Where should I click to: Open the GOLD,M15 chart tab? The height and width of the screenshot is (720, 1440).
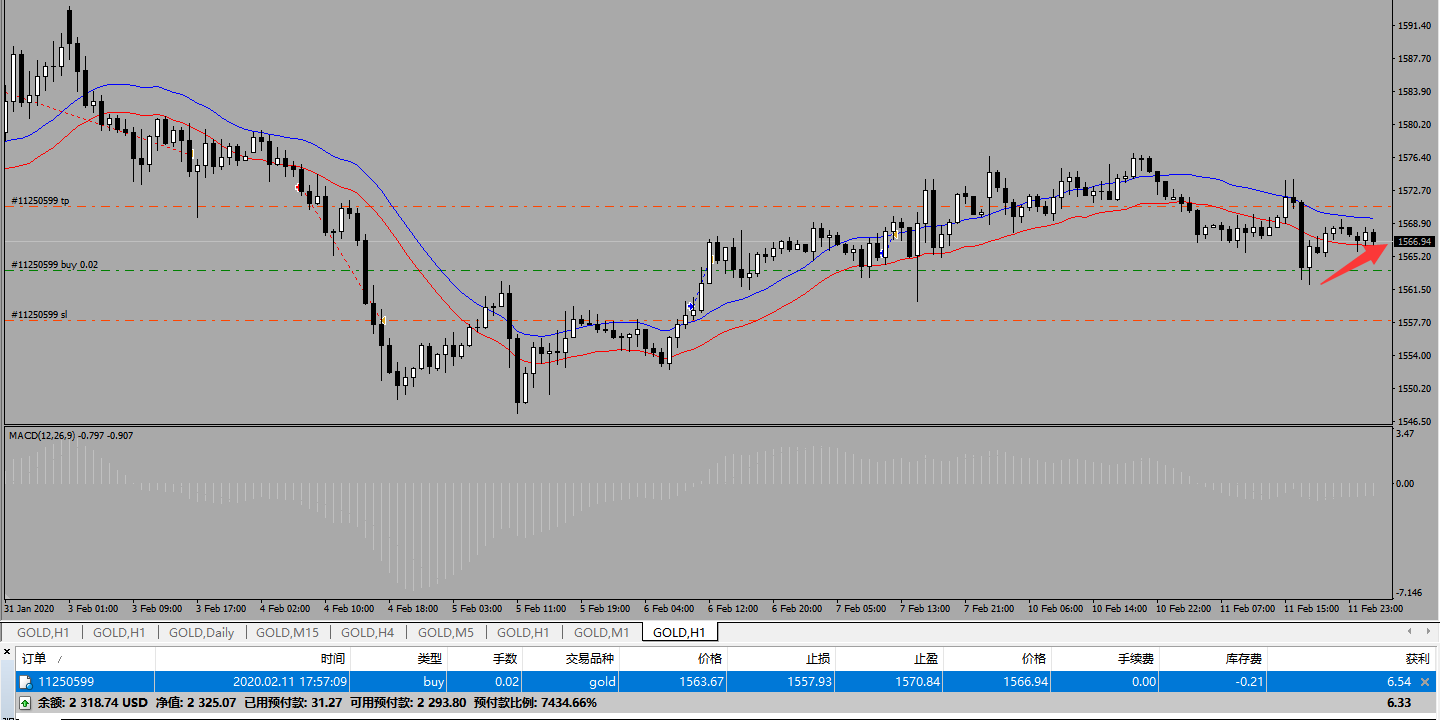(287, 632)
